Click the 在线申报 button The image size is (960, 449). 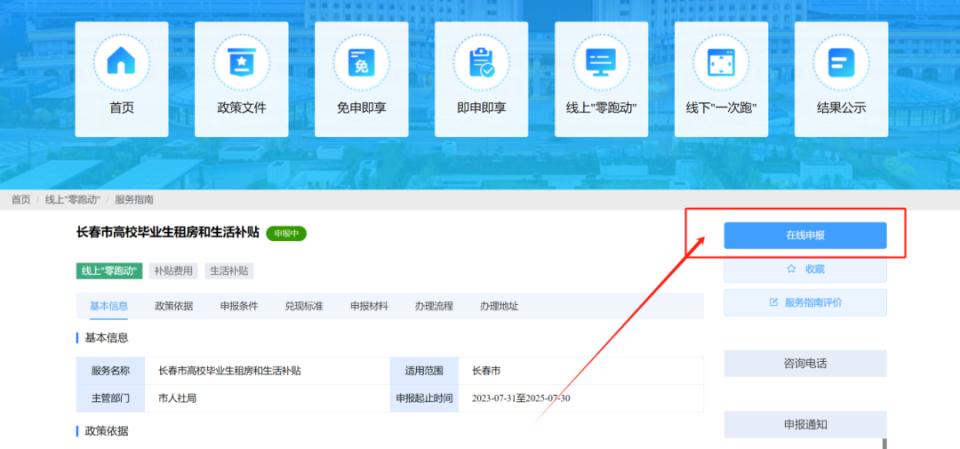(805, 235)
